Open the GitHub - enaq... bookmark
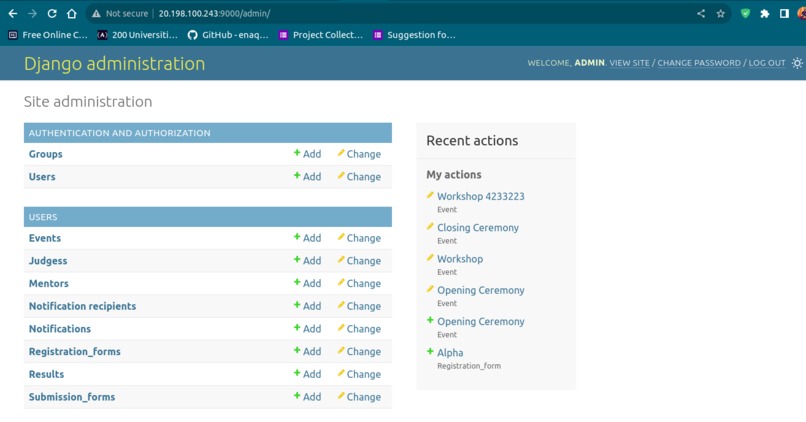Screen dimensions: 806x422 coord(228,35)
